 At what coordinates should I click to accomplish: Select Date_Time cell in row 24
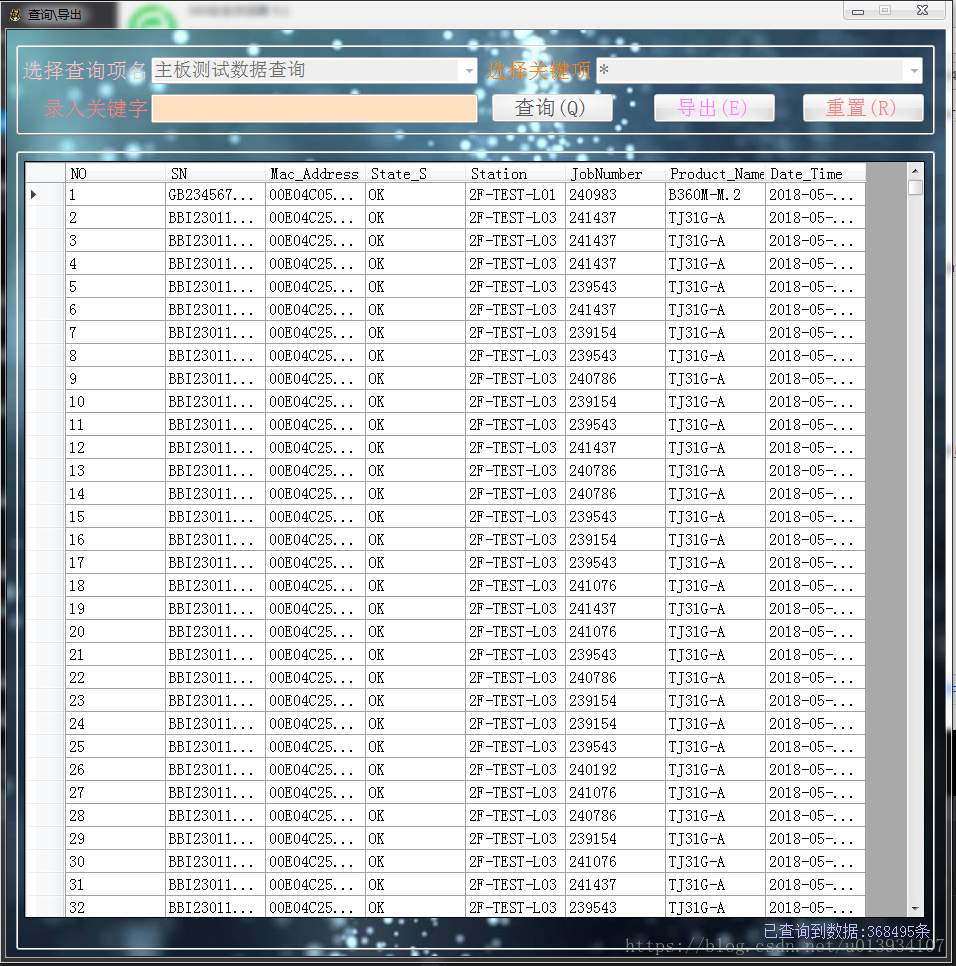(816, 724)
